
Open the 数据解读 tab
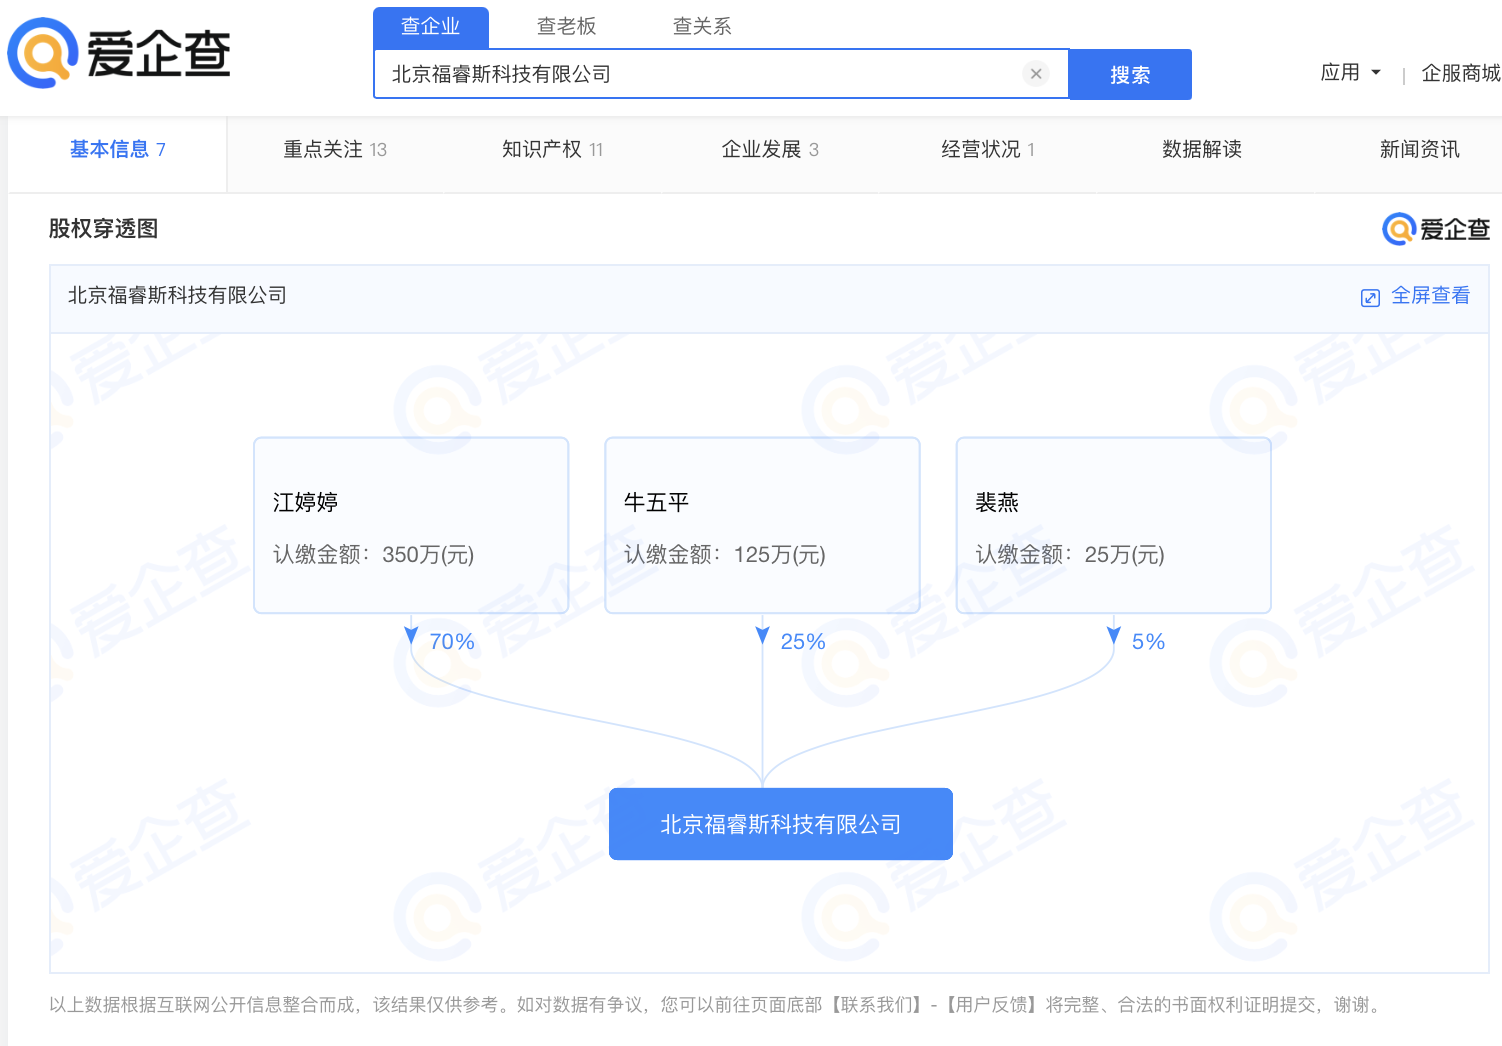point(1202,150)
